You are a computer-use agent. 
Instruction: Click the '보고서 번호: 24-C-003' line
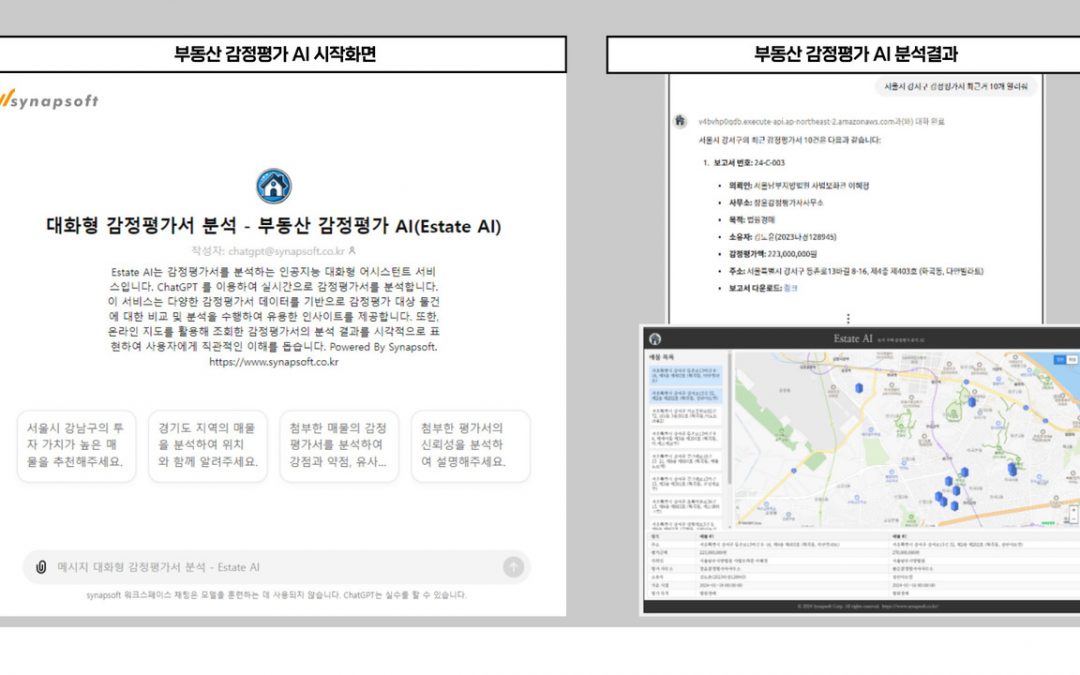coord(749,163)
